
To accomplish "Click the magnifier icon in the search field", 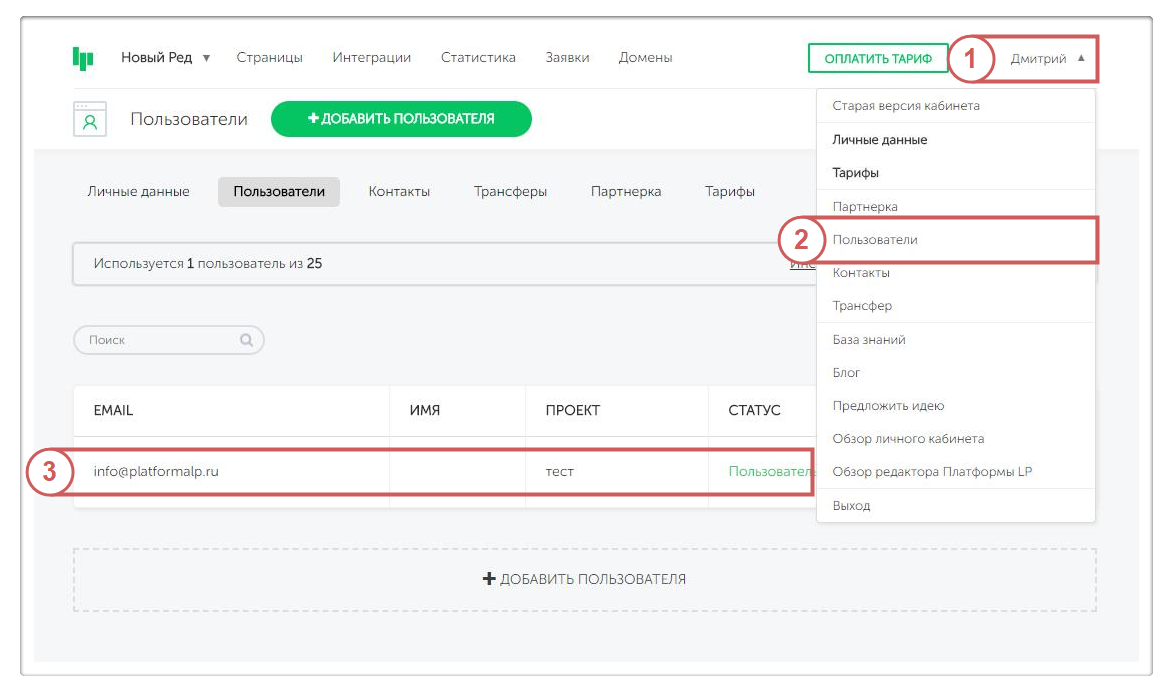I will pyautogui.click(x=246, y=340).
